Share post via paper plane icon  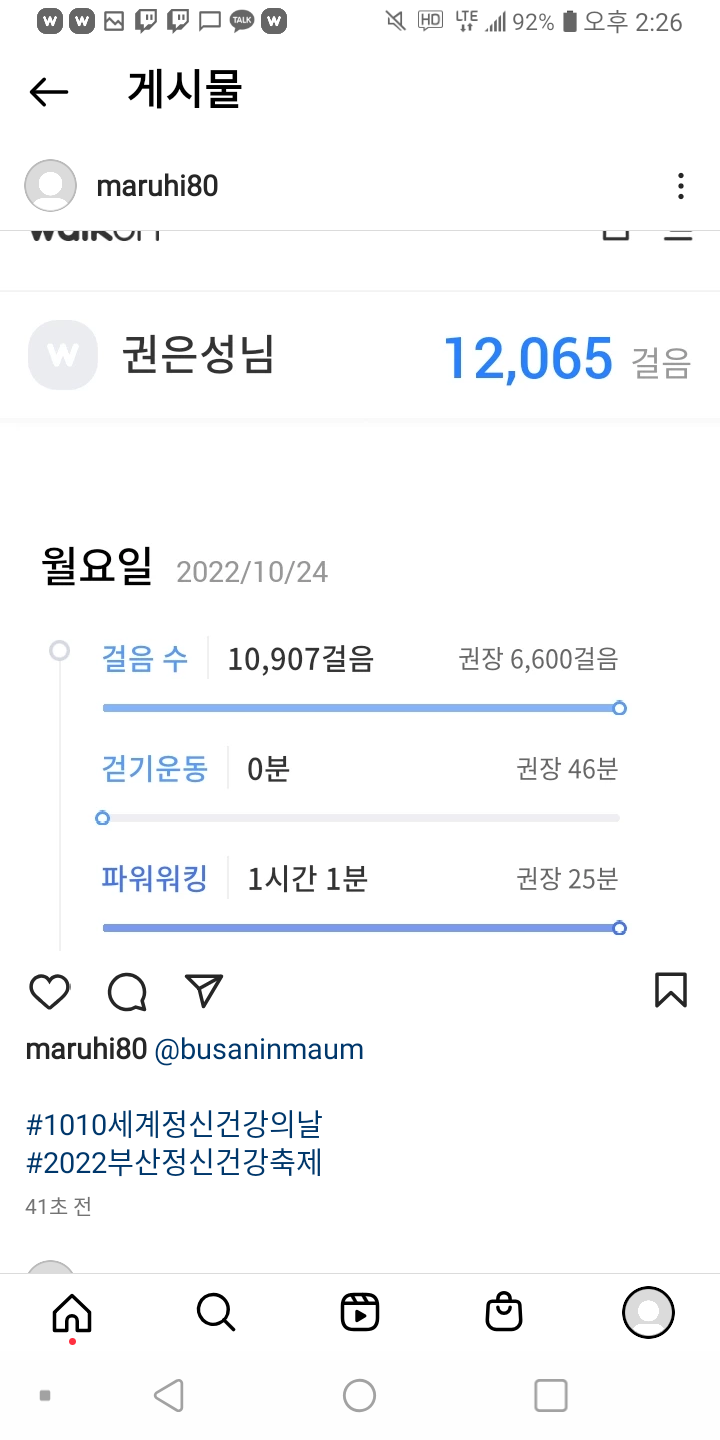tap(204, 990)
